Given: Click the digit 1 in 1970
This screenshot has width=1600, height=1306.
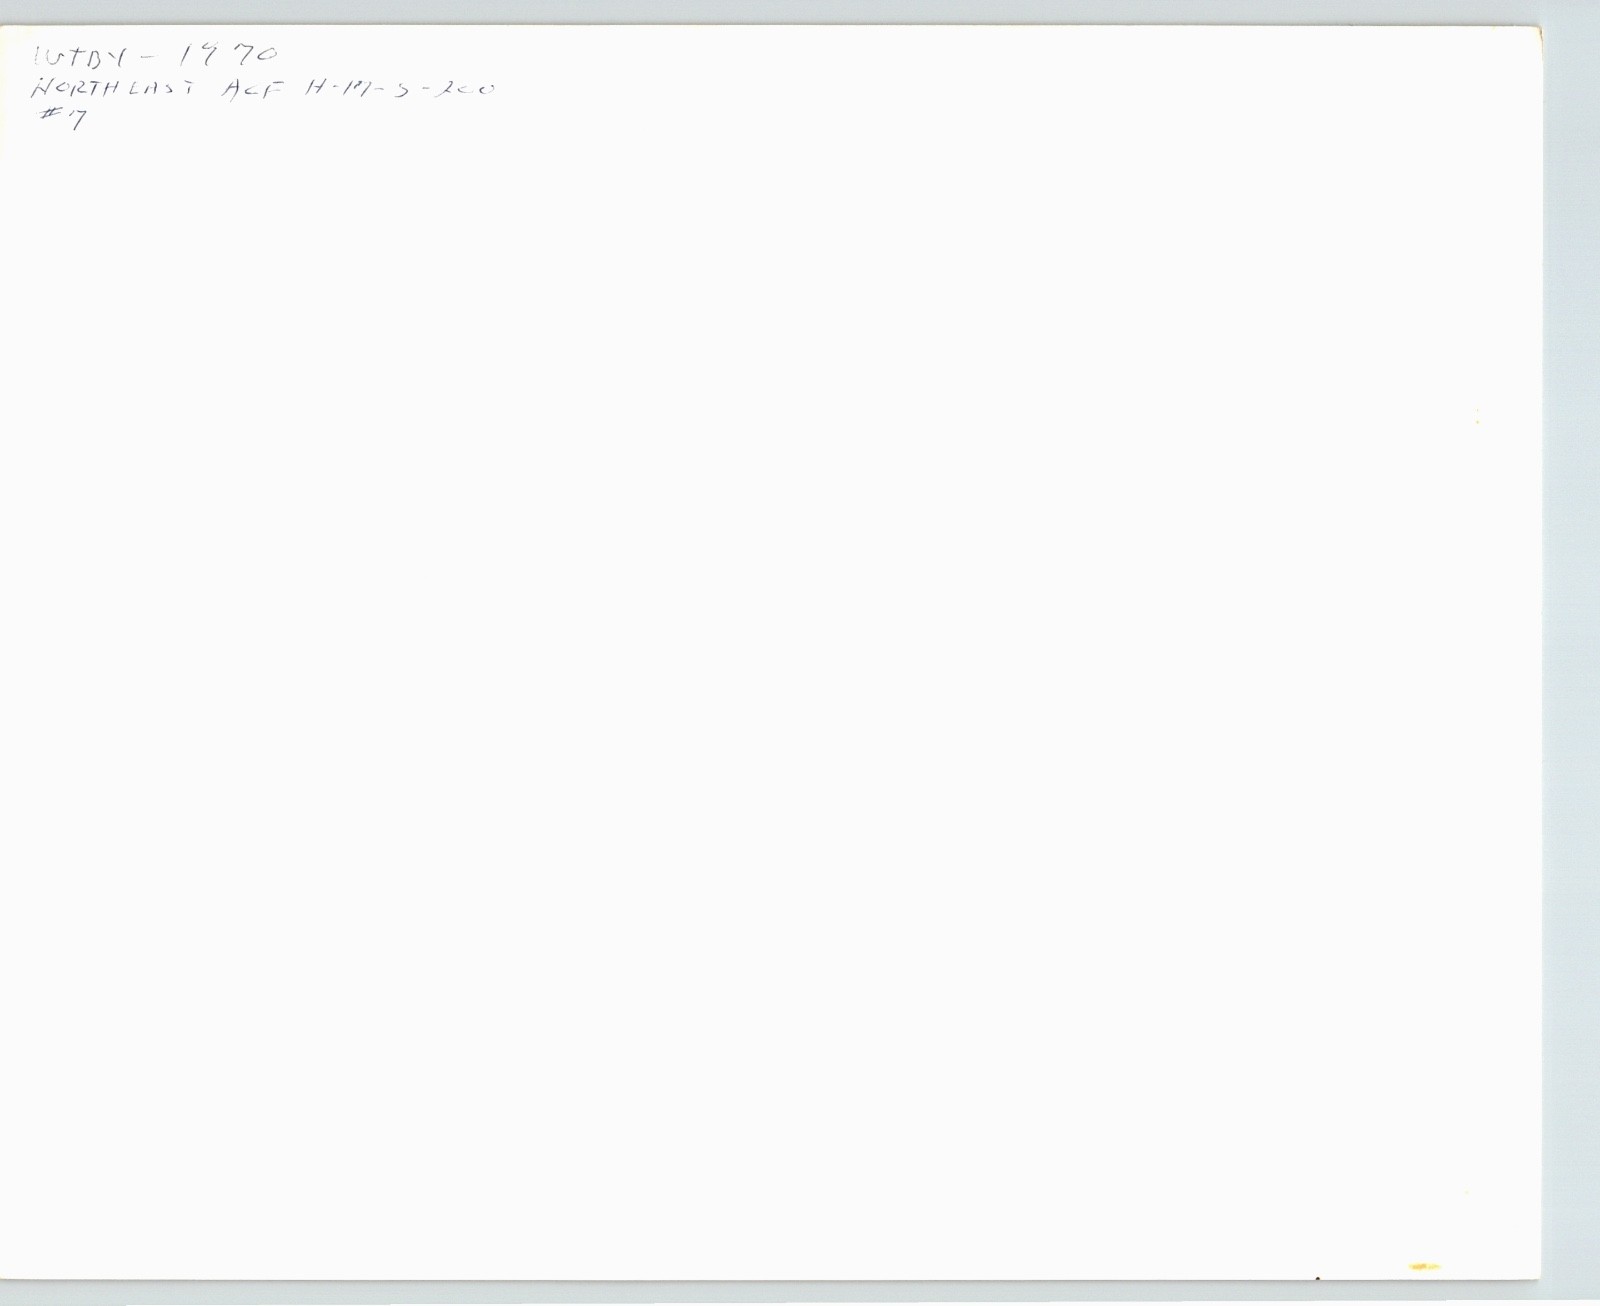Looking at the screenshot, I should (182, 56).
